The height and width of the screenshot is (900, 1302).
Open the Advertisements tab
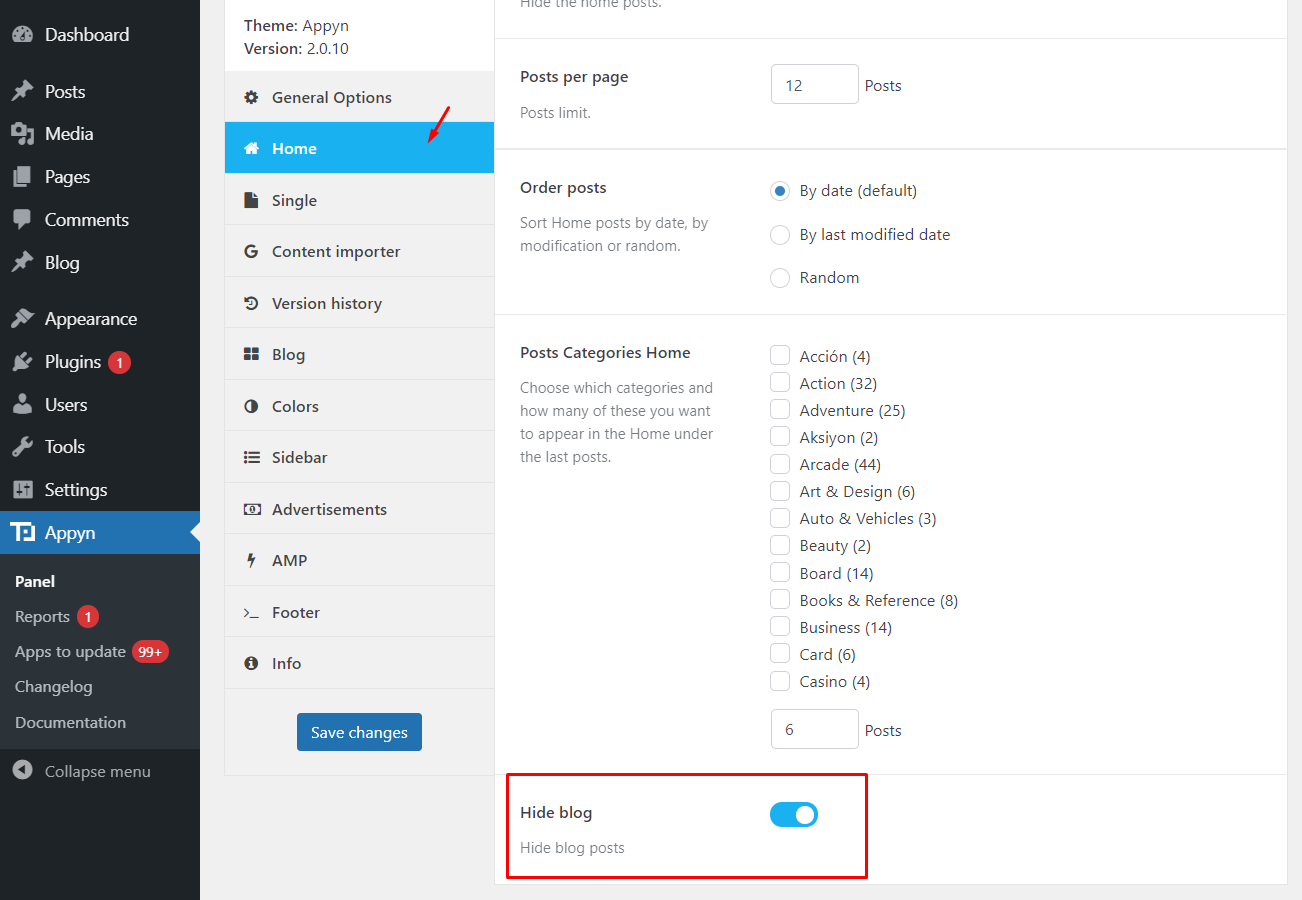pos(359,509)
